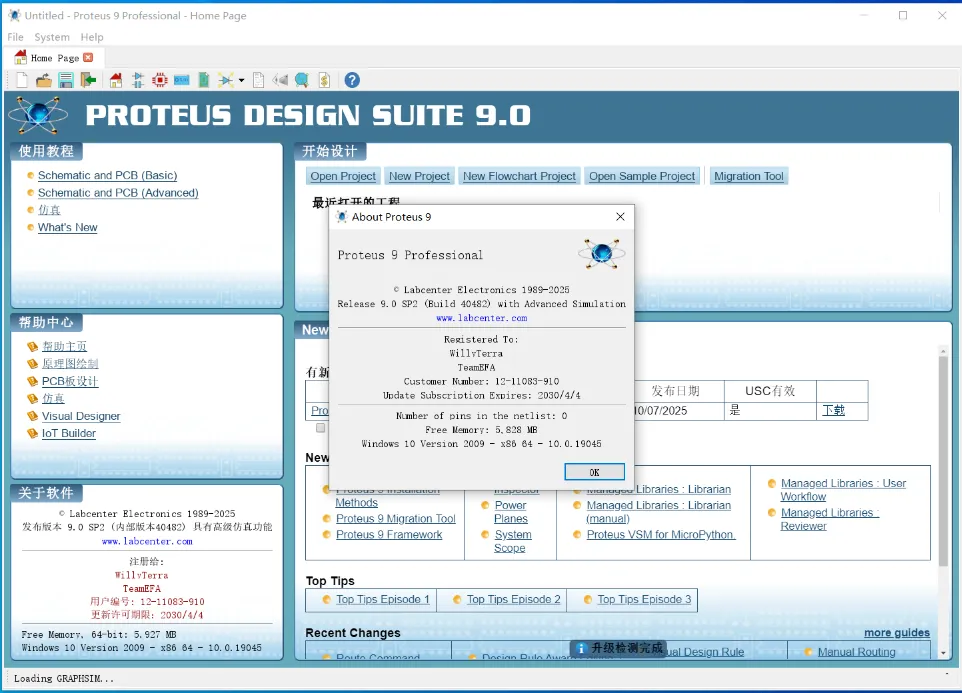Close the About Proteus 9 dialog
Screen dimensions: 962x693
tap(620, 216)
